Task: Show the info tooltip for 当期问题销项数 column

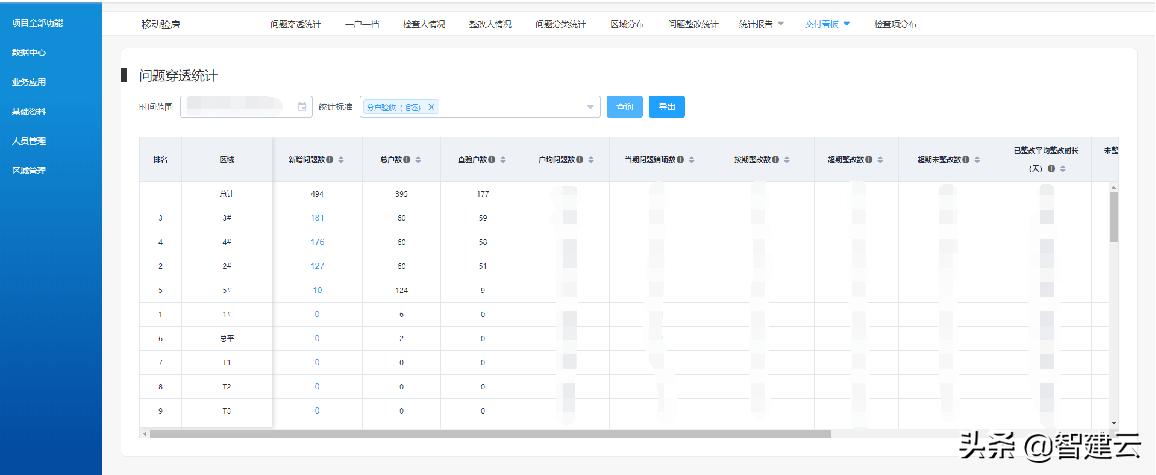Action: pos(680,159)
